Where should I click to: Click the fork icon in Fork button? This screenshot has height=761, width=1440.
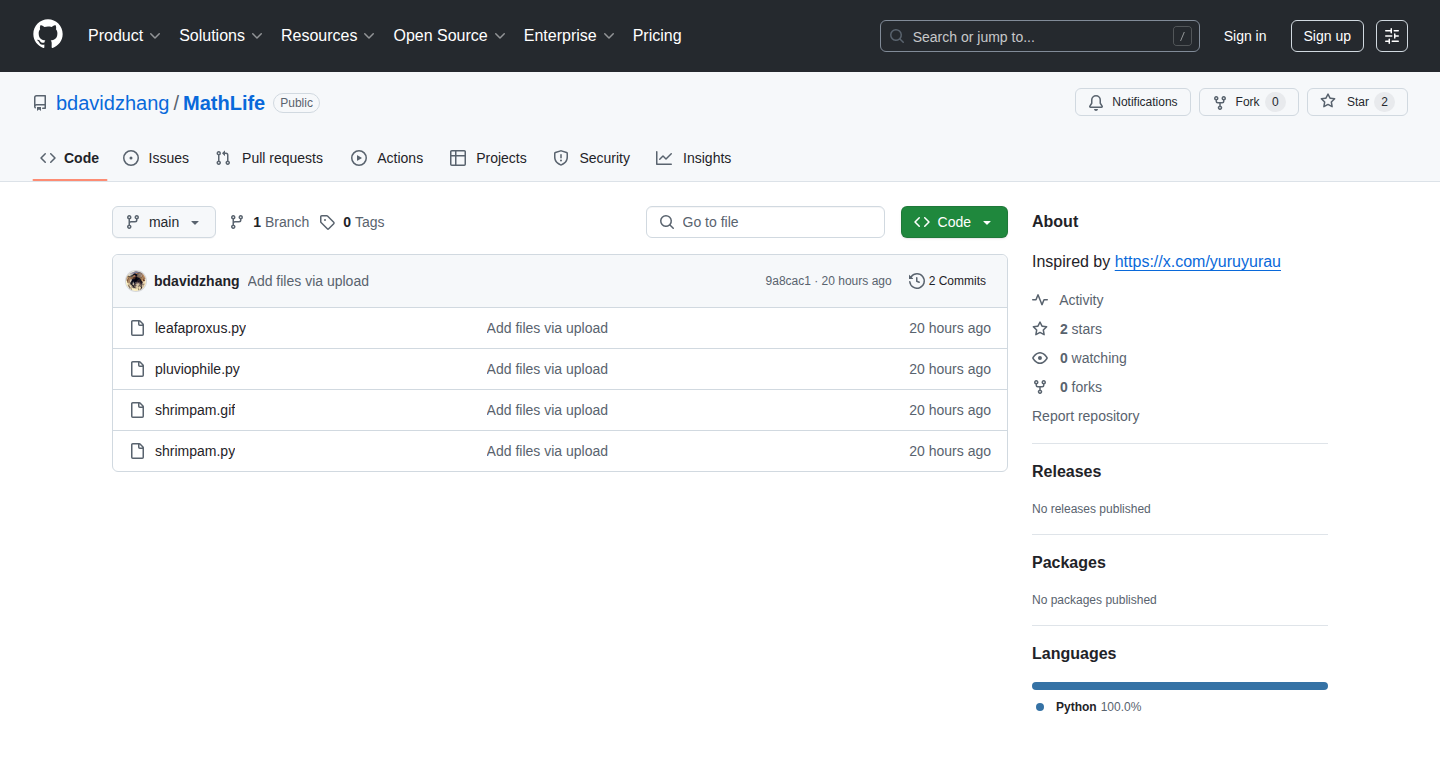point(1220,102)
